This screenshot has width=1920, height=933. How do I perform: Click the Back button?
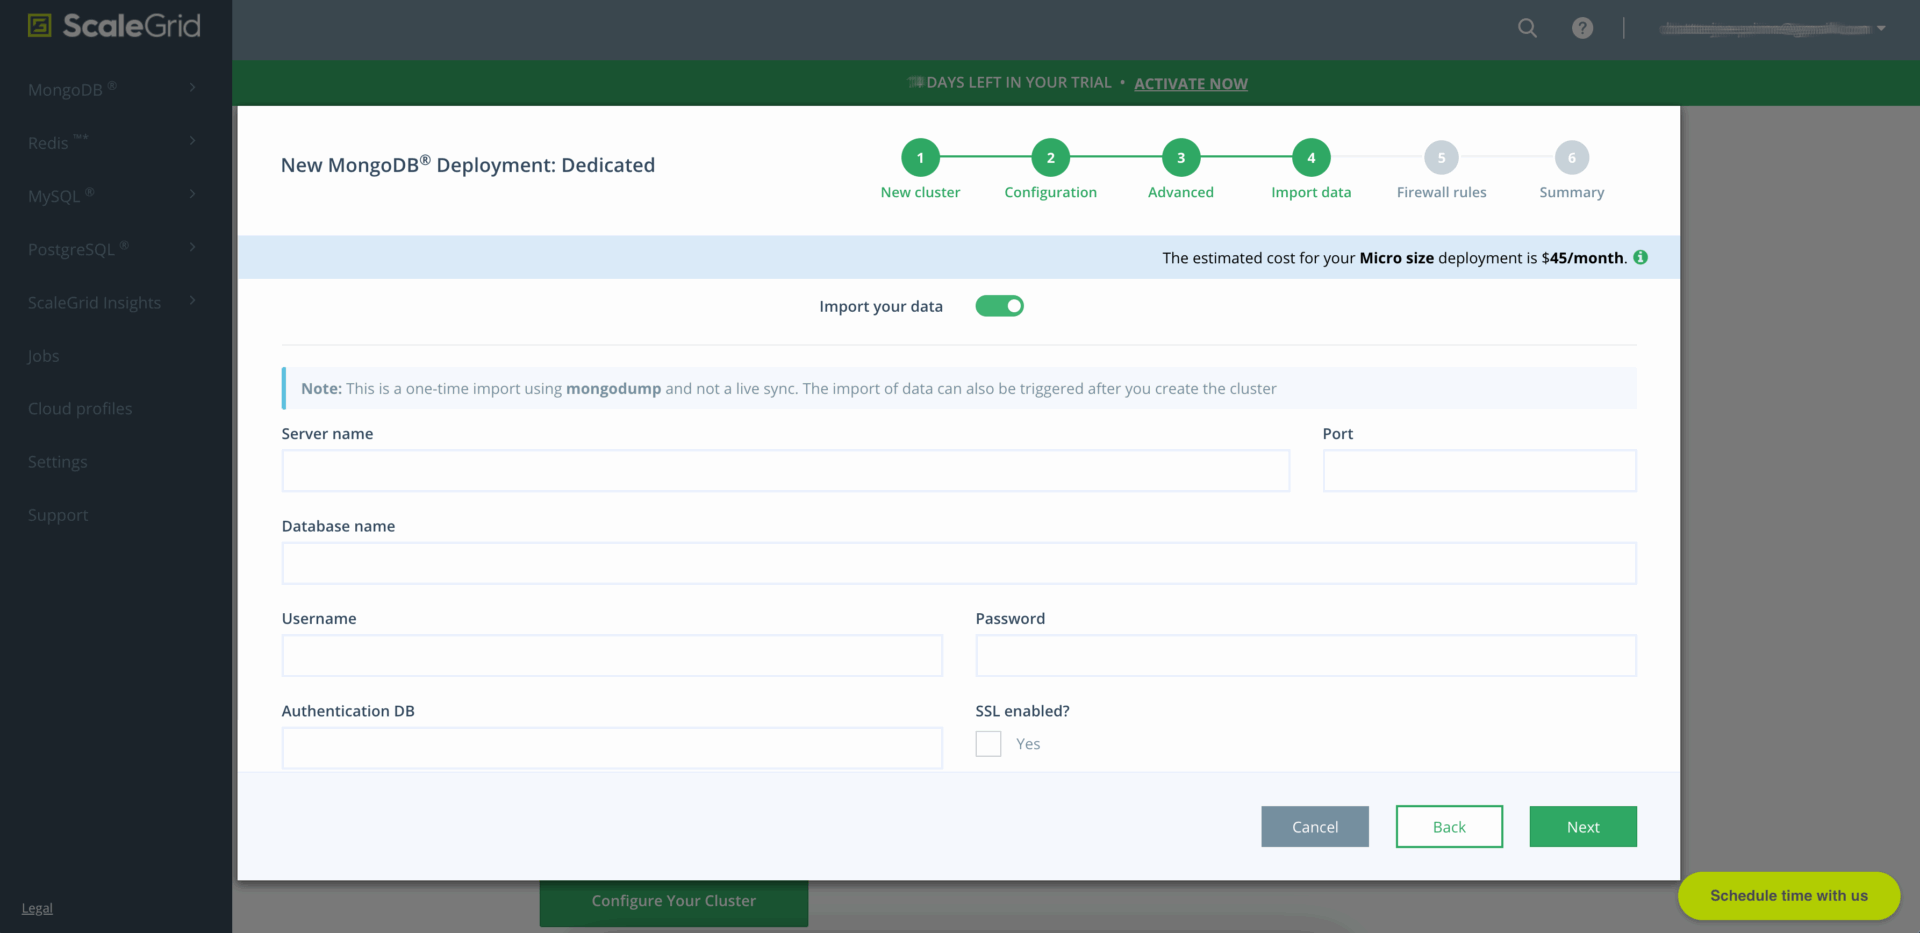1448,827
